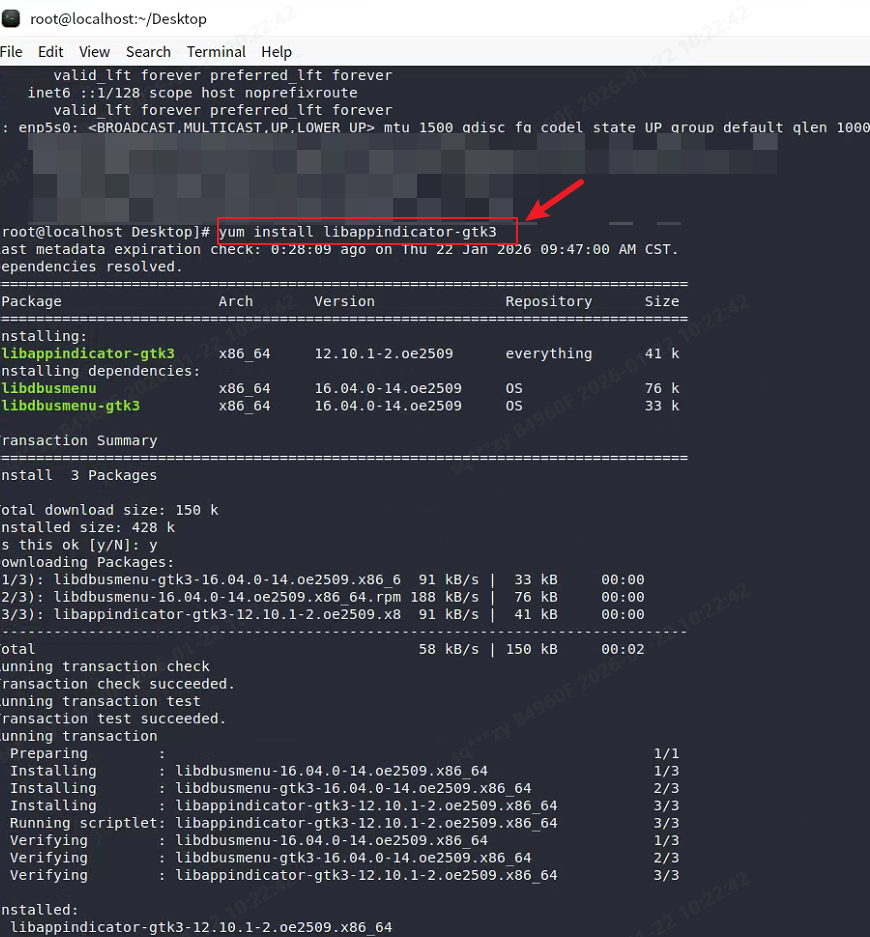
Task: Click the Transaction Summary heading text
Action: pos(79,441)
